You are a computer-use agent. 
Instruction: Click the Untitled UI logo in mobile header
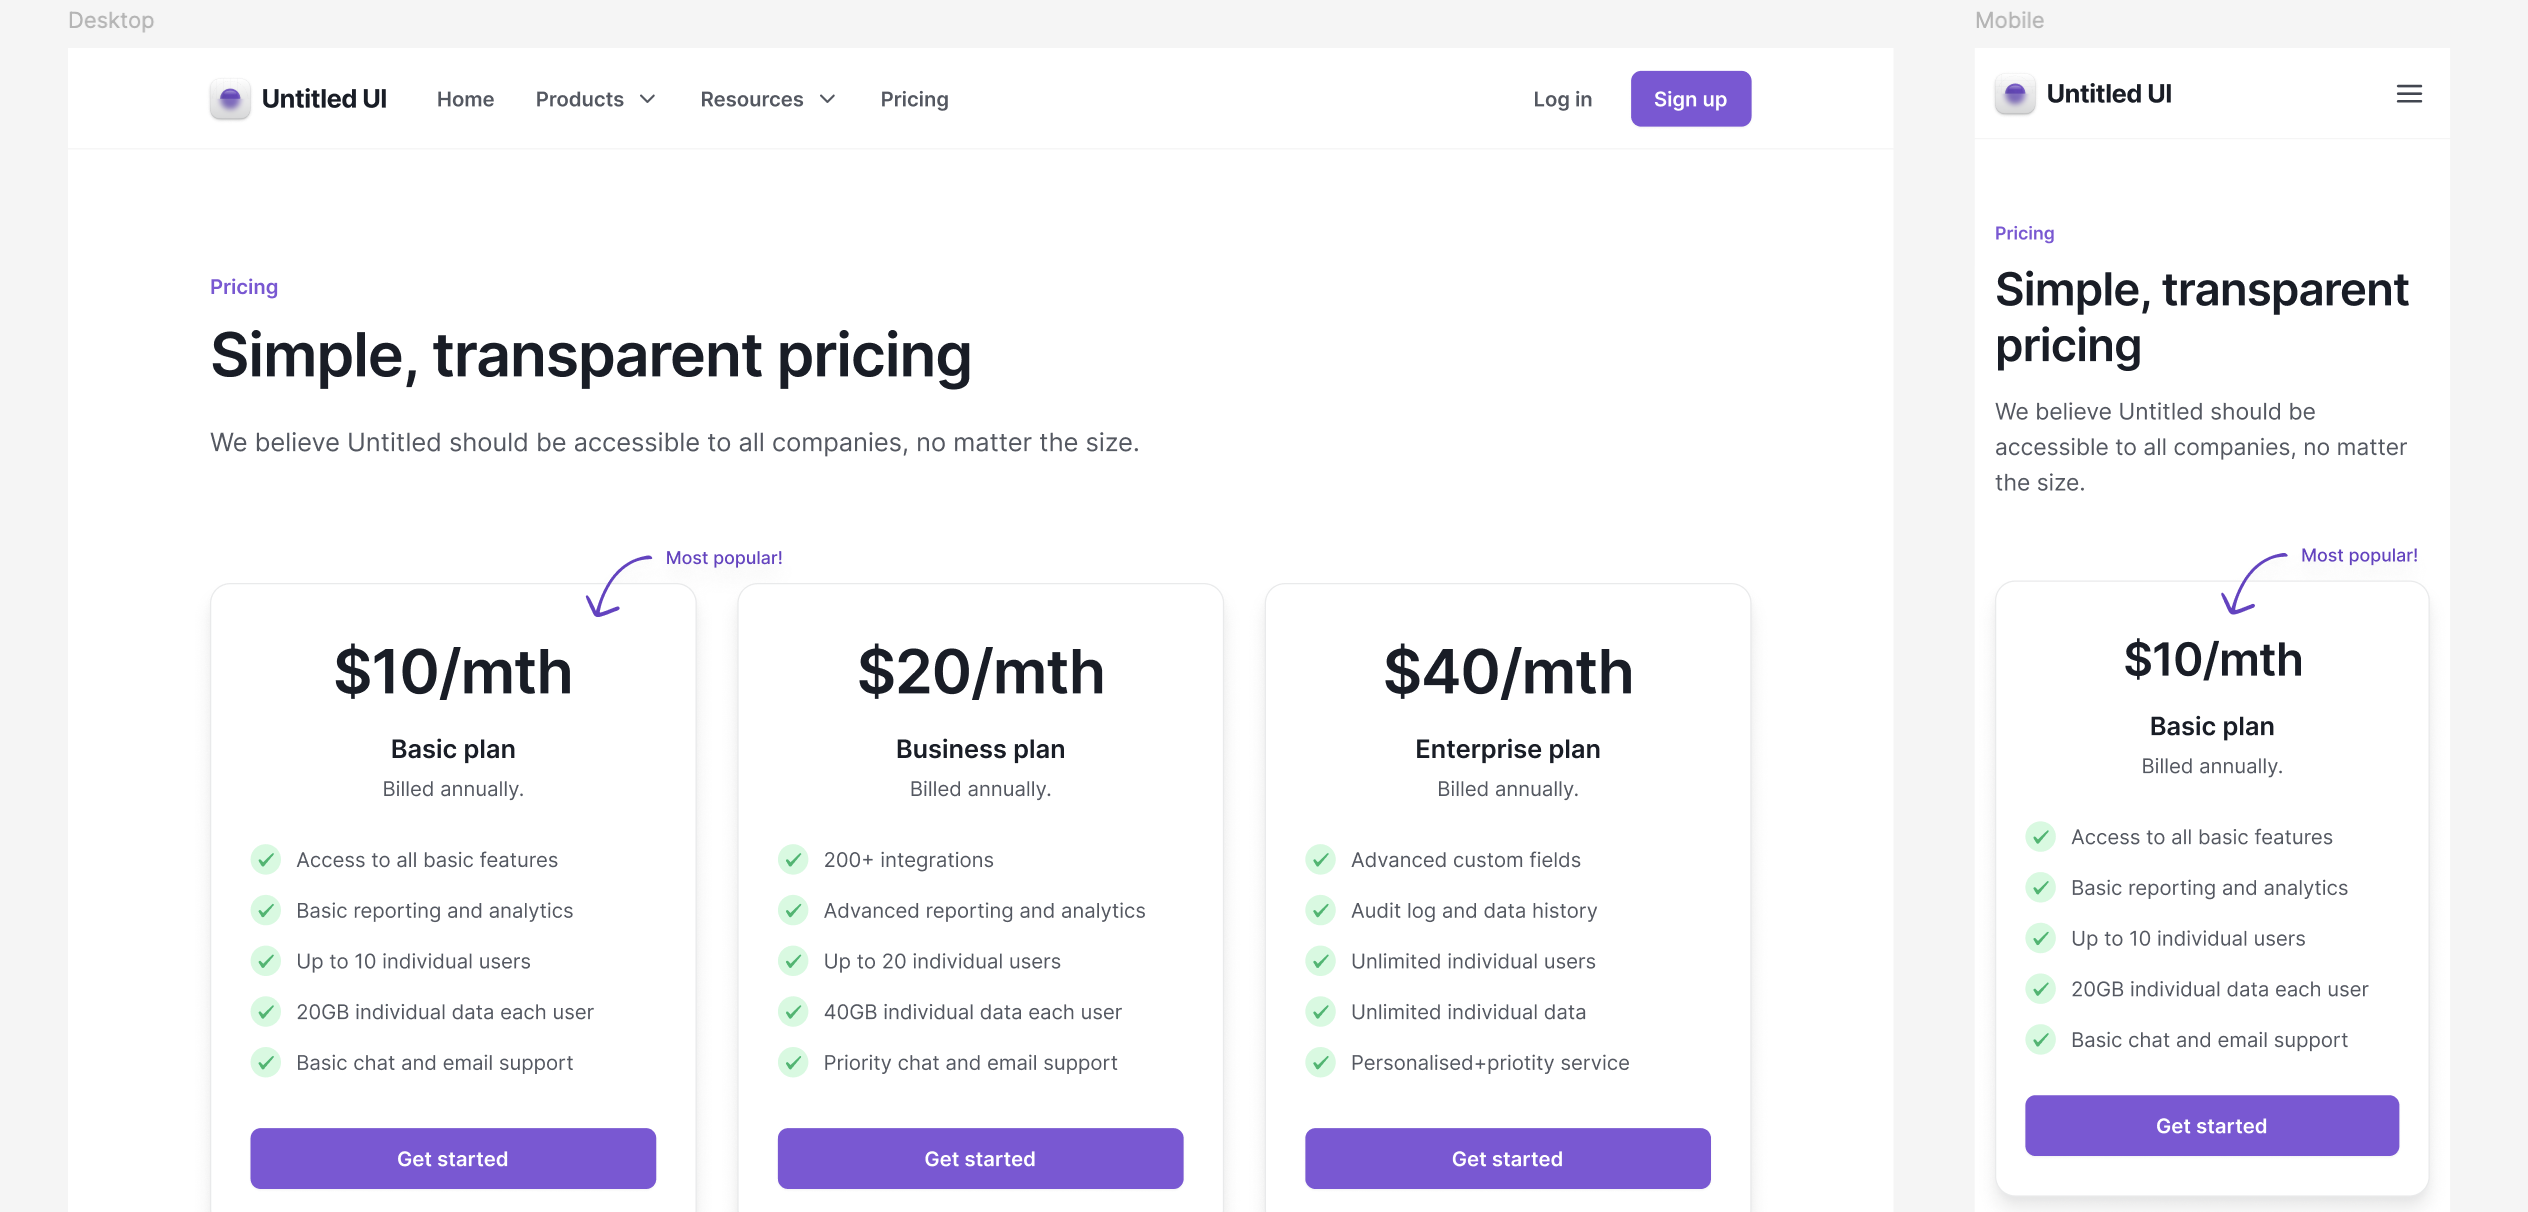click(x=2083, y=94)
